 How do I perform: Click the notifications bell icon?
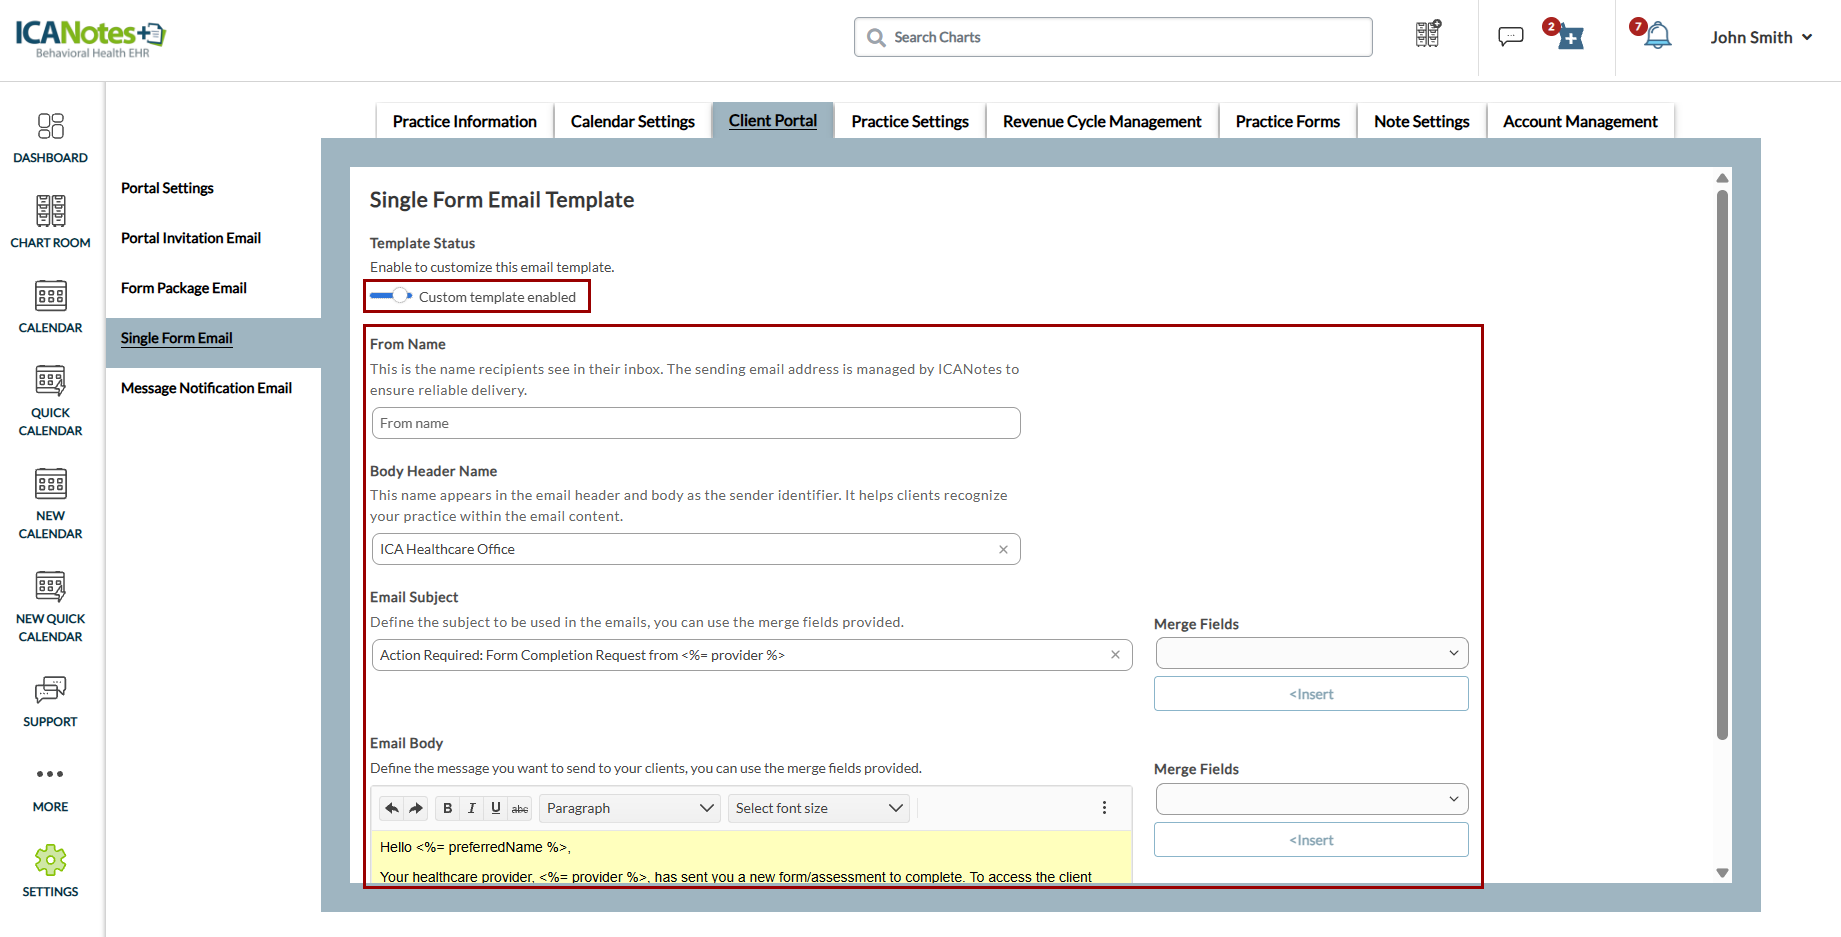point(1657,37)
